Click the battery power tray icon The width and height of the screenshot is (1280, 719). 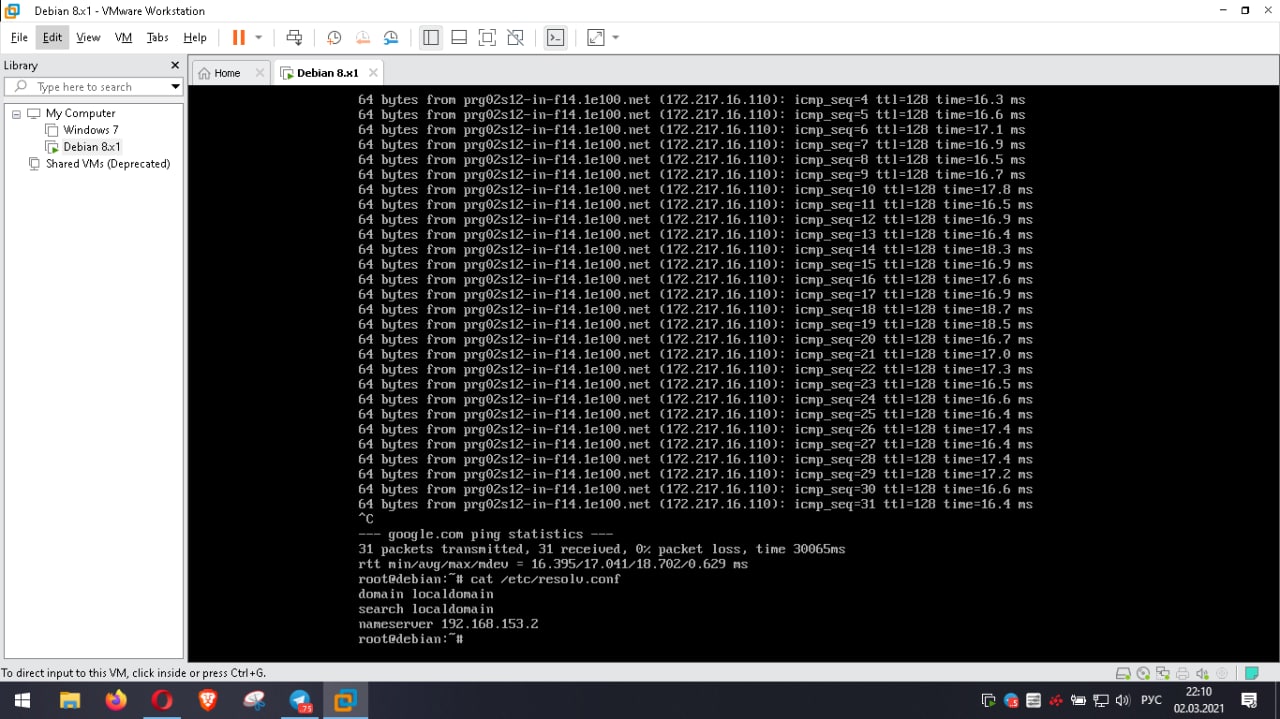tap(1078, 700)
